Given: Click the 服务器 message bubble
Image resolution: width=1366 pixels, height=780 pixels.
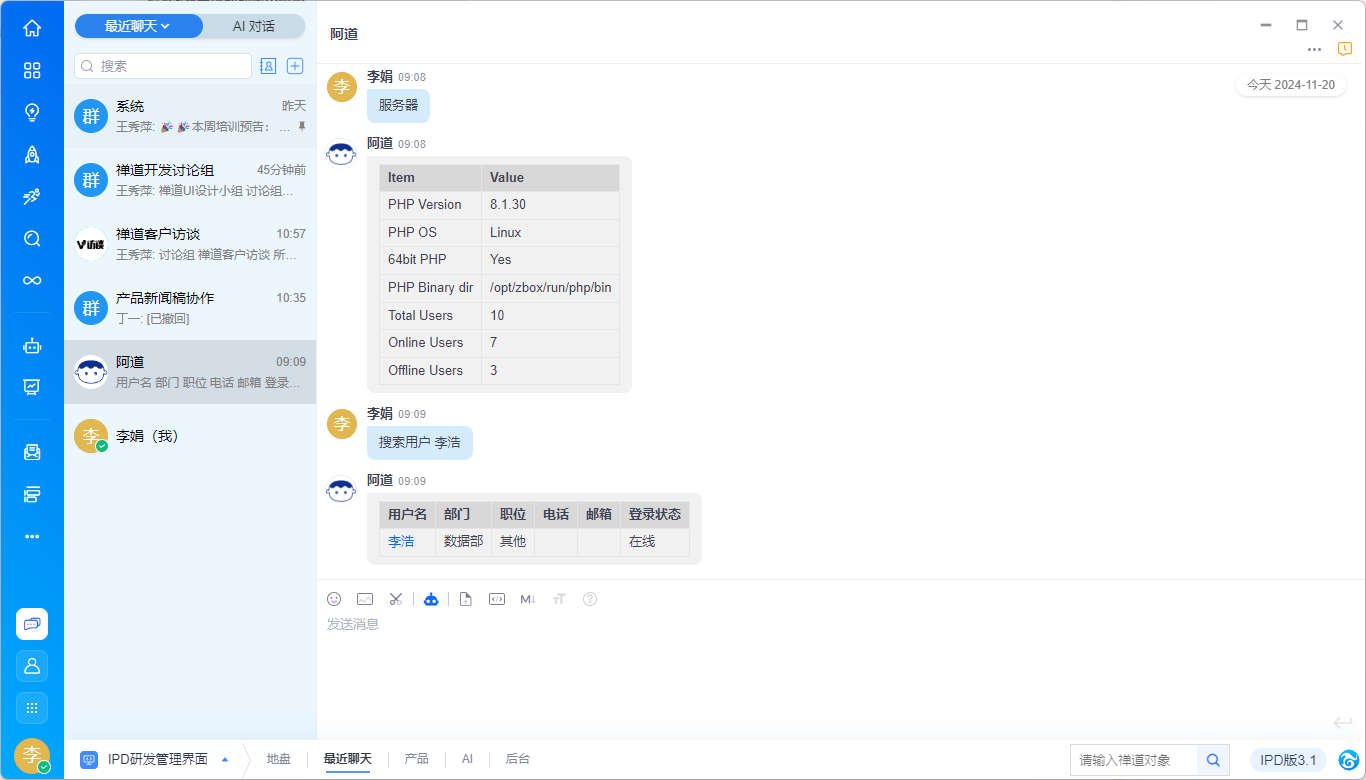Looking at the screenshot, I should pos(398,105).
